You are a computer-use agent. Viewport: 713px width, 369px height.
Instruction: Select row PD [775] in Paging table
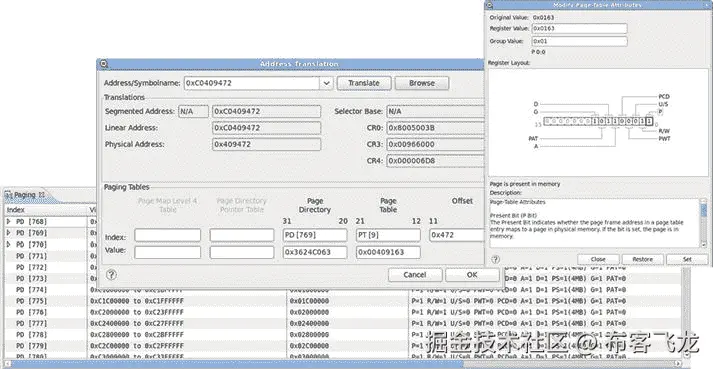pos(45,301)
